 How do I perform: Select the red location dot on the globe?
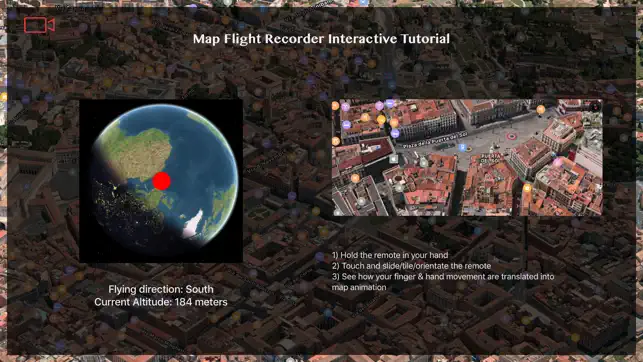(x=162, y=181)
